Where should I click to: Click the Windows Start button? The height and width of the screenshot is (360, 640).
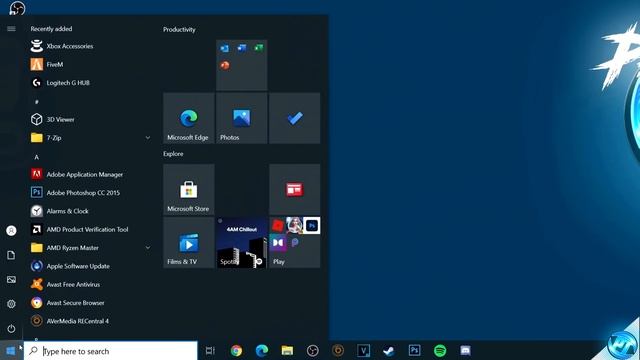click(11, 351)
